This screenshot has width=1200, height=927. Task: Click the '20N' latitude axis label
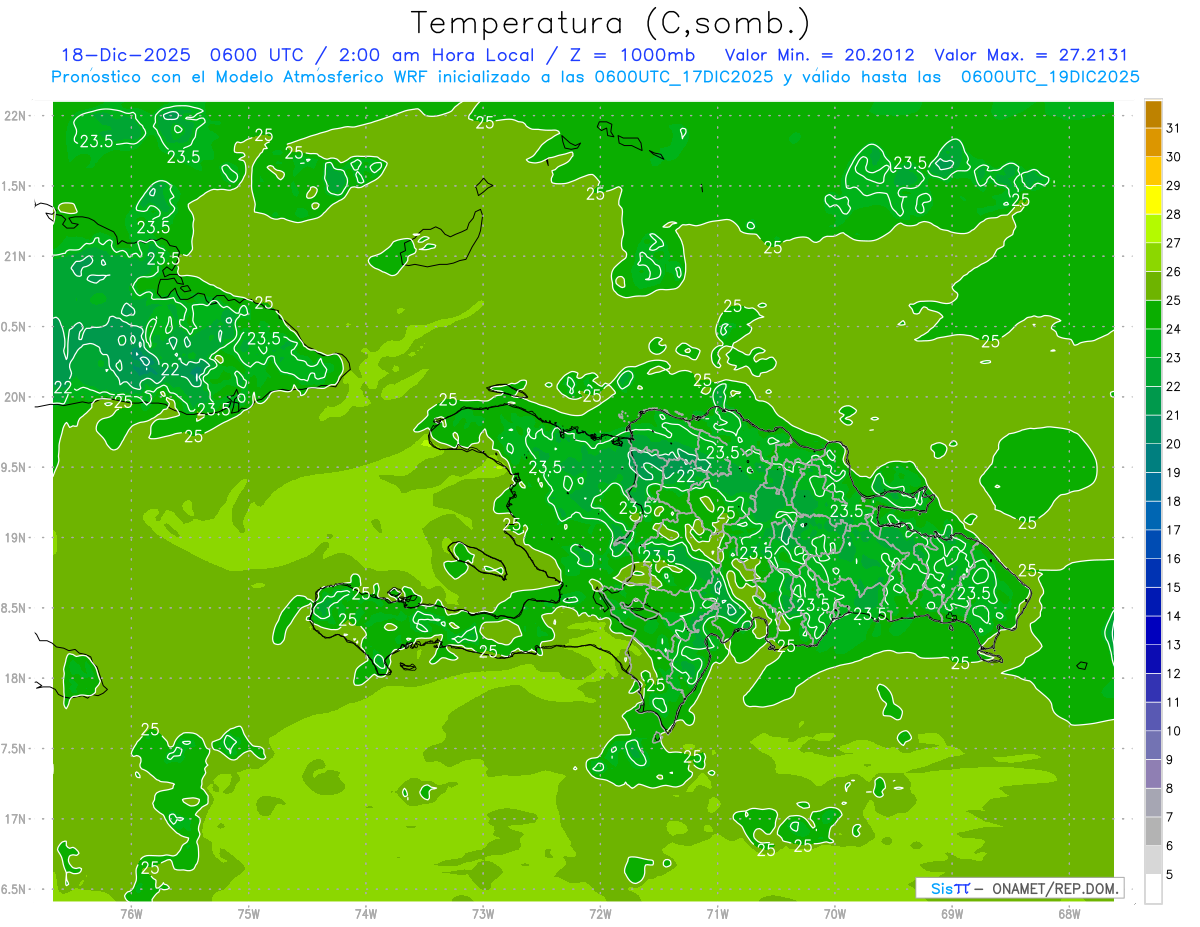[x=15, y=397]
